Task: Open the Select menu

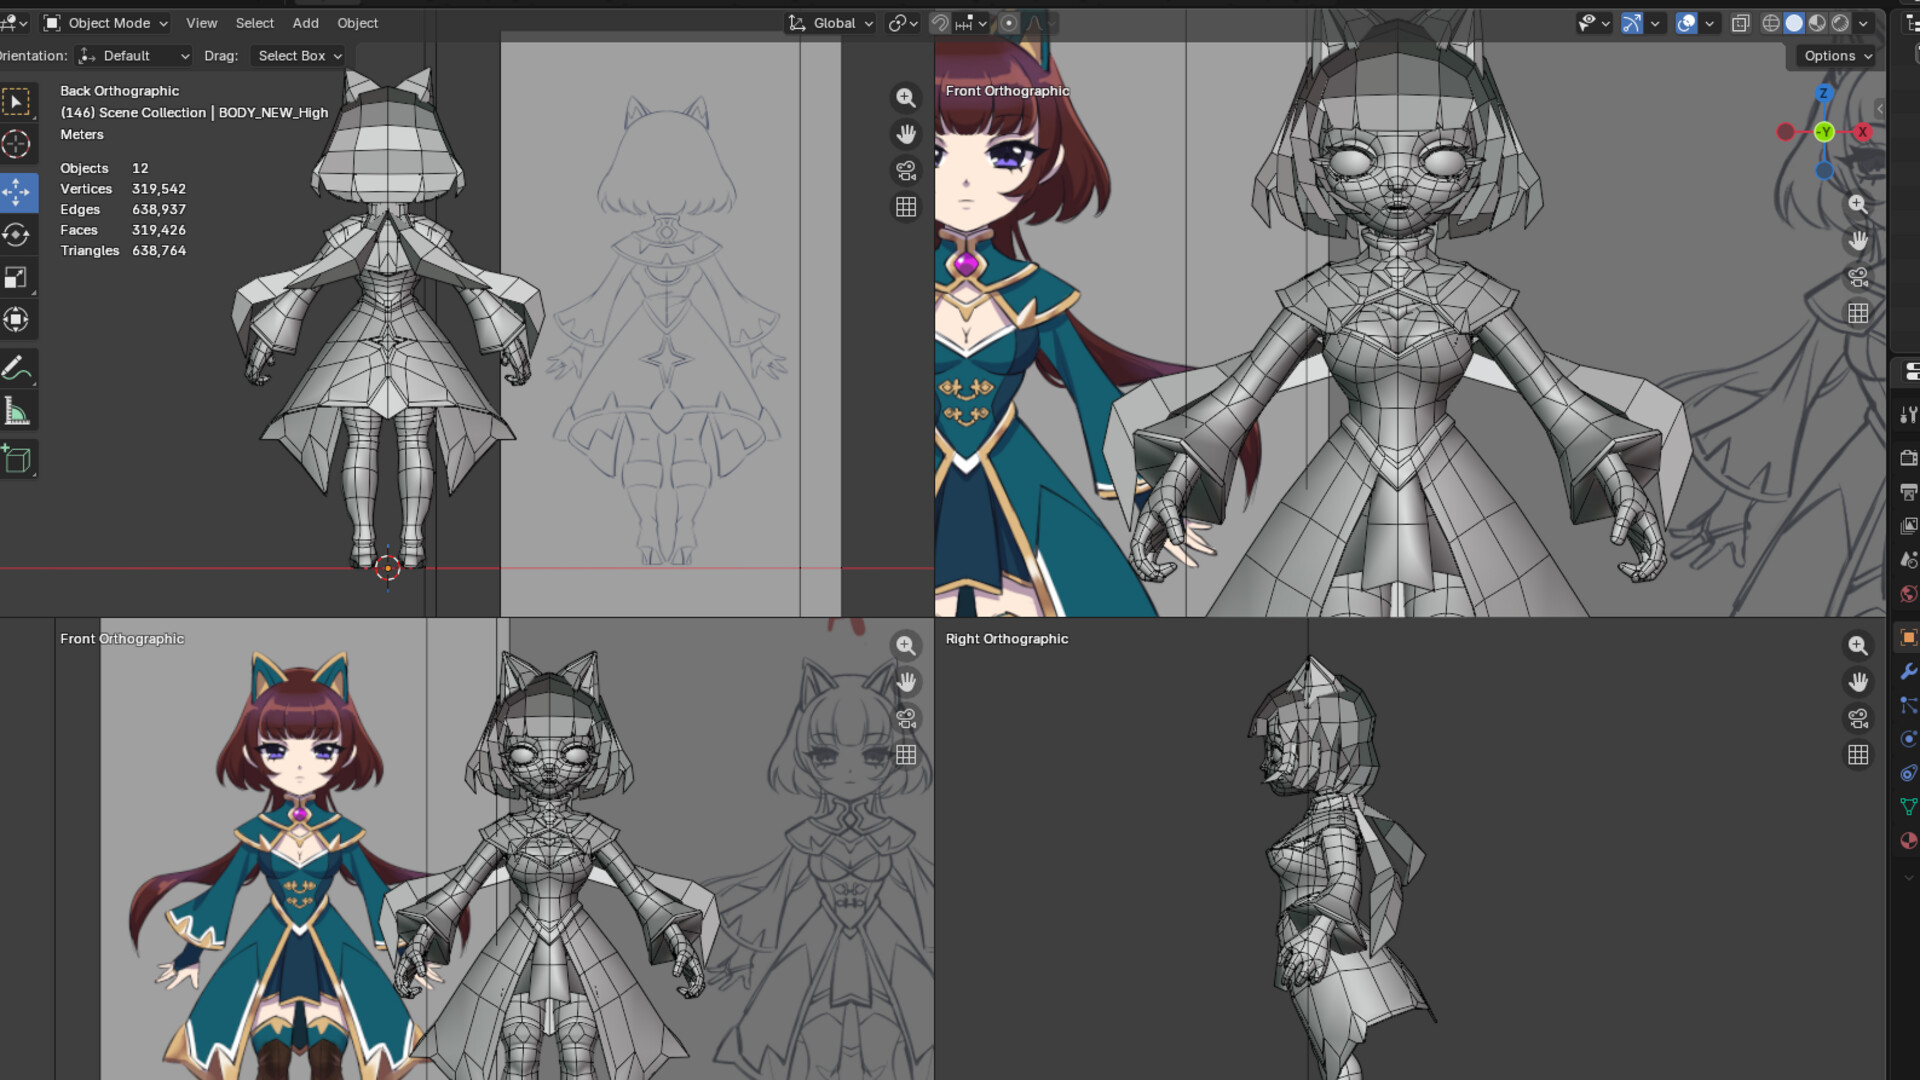Action: click(x=254, y=23)
